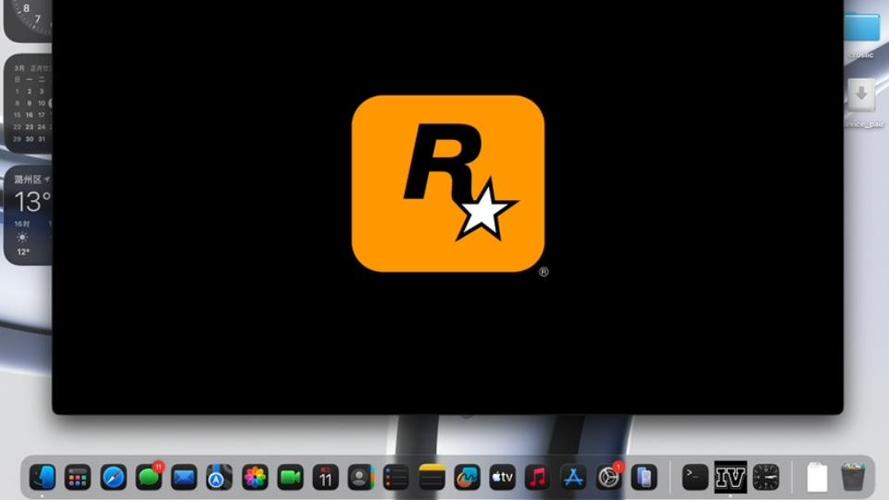889x500 pixels.
Task: Launch FaceTime from the Dock
Action: coord(290,477)
